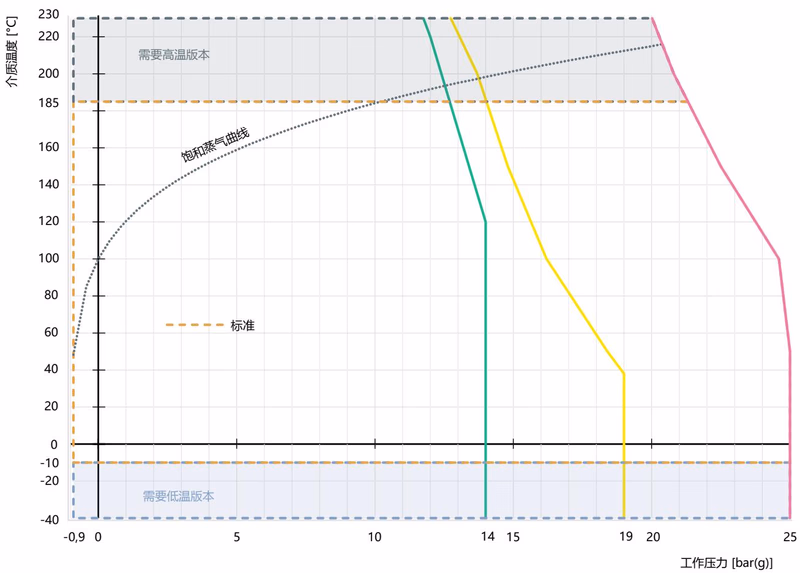800x573 pixels.
Task: Click the x-axis value 20
Action: [653, 537]
